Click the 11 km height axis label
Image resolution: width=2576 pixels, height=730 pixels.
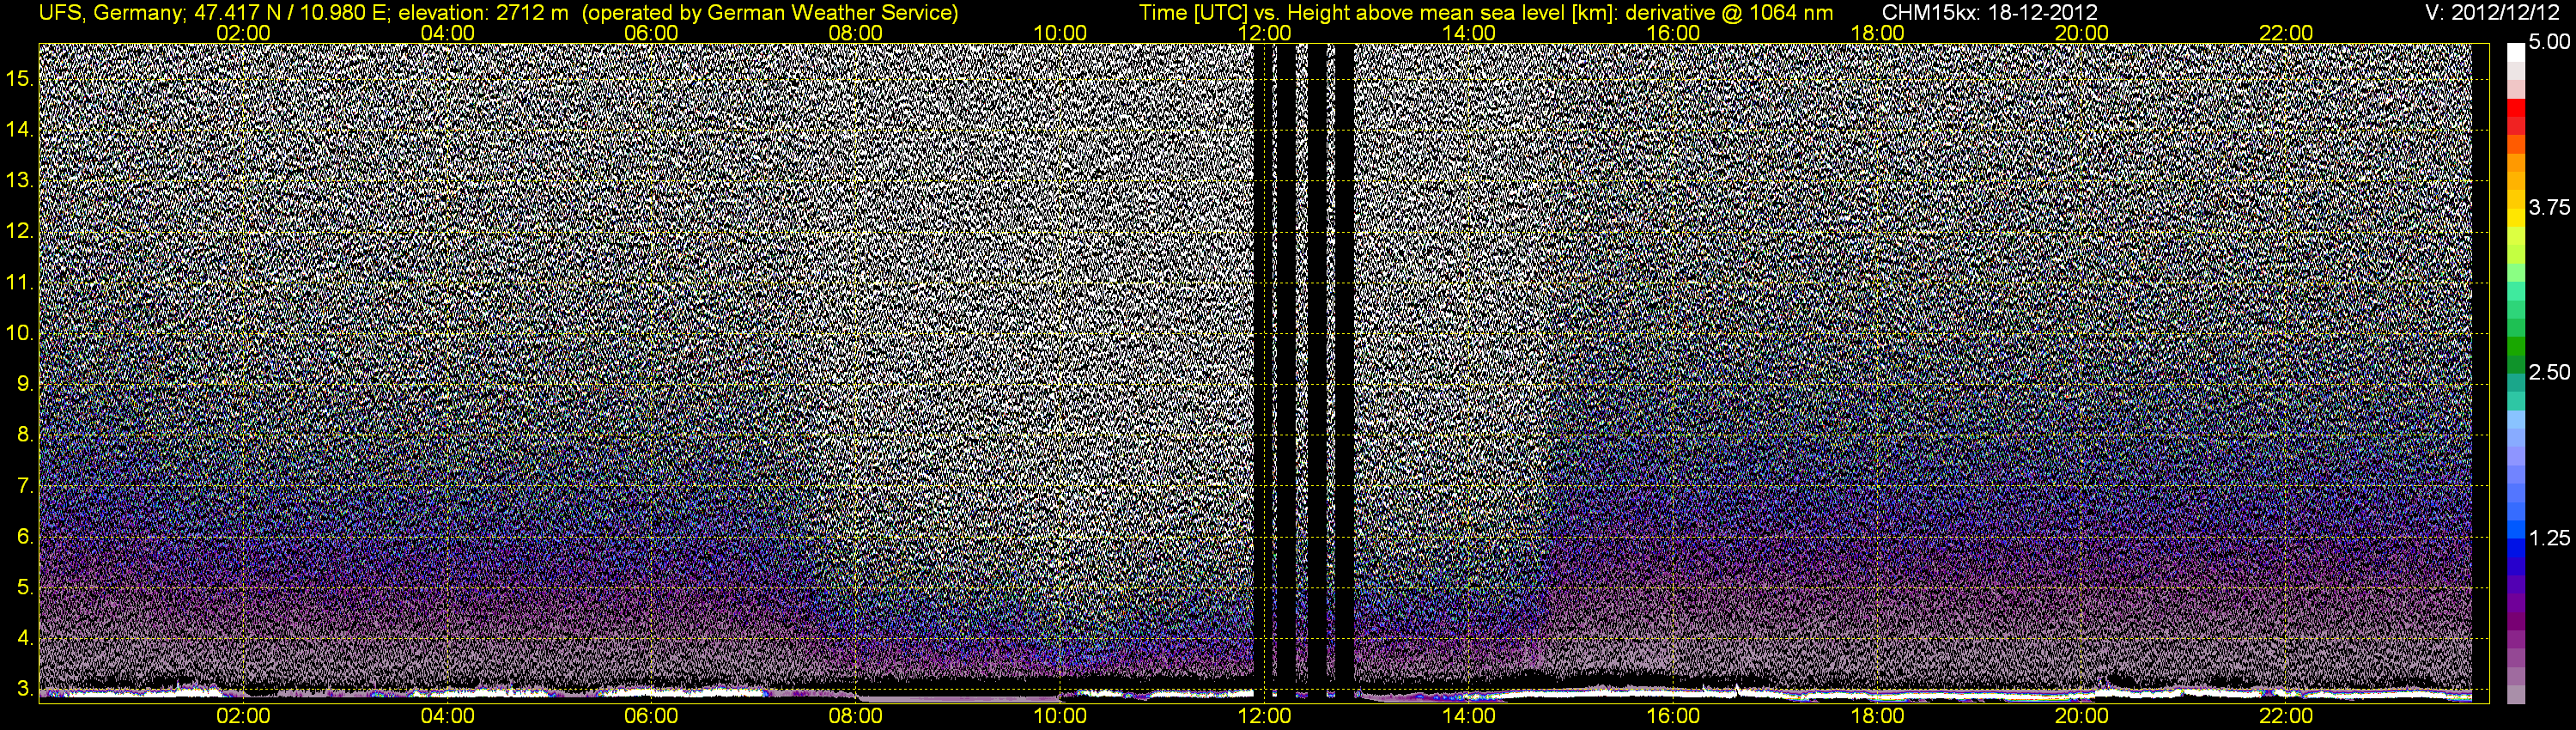click(19, 283)
